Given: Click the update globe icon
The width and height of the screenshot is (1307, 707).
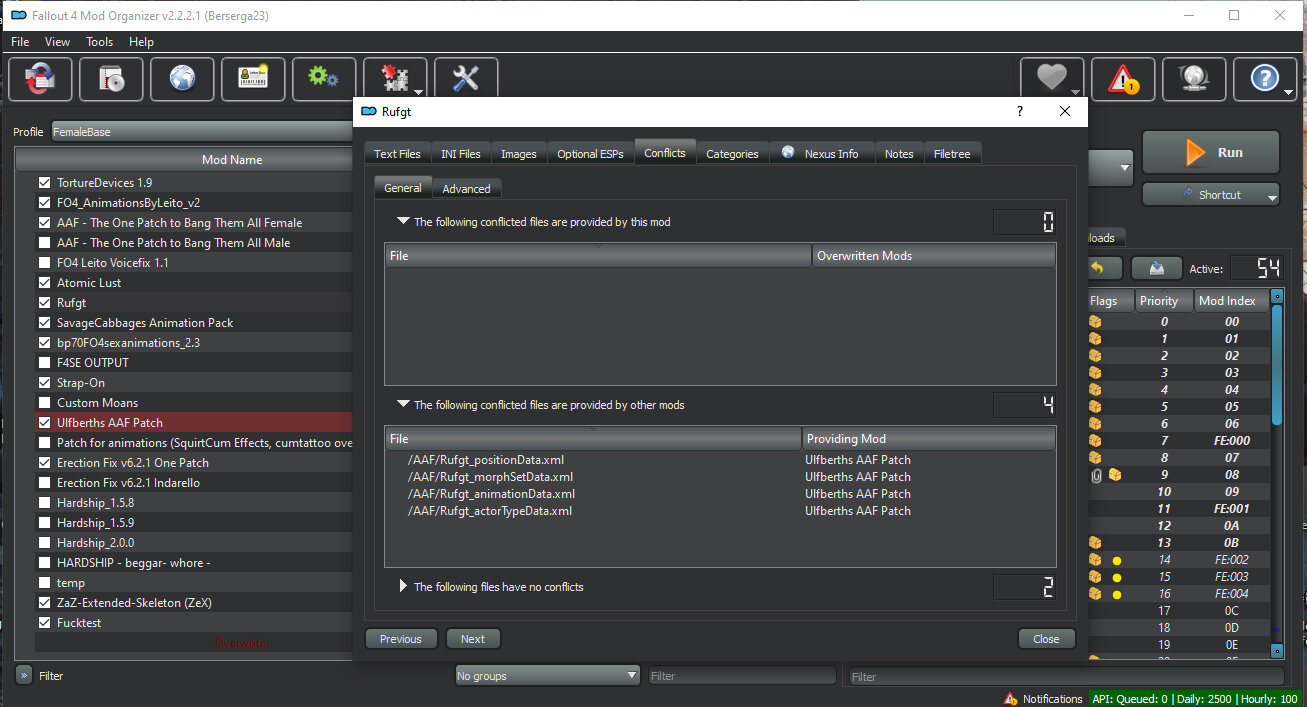Looking at the screenshot, I should point(1194,79).
